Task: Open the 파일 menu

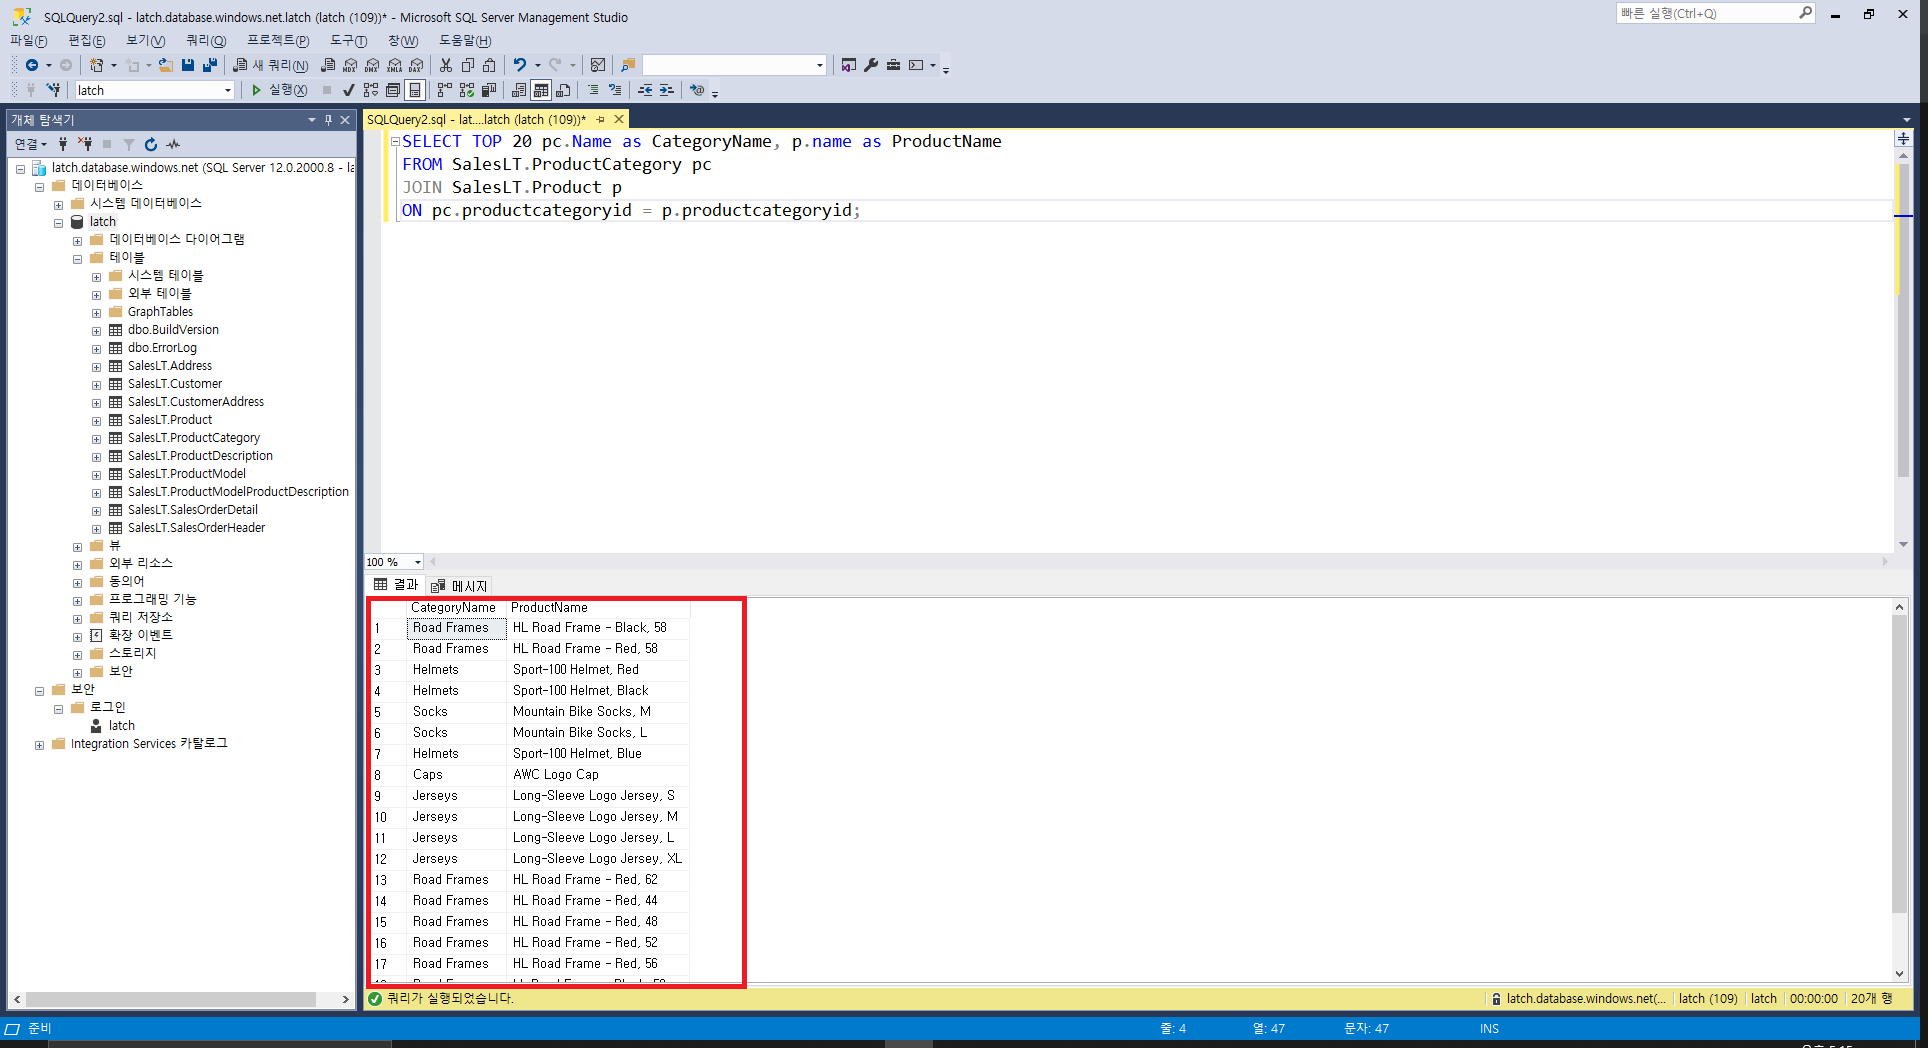Action: (x=28, y=40)
